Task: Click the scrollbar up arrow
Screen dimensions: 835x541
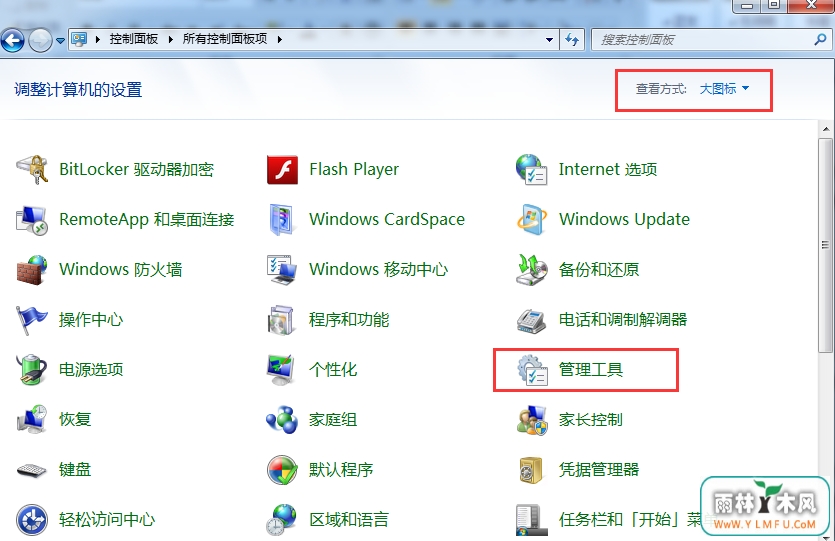Action: (826, 129)
